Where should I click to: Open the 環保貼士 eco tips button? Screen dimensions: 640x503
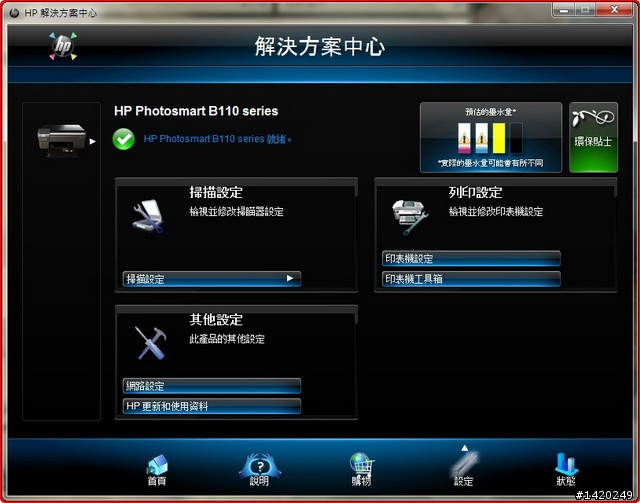click(x=593, y=137)
